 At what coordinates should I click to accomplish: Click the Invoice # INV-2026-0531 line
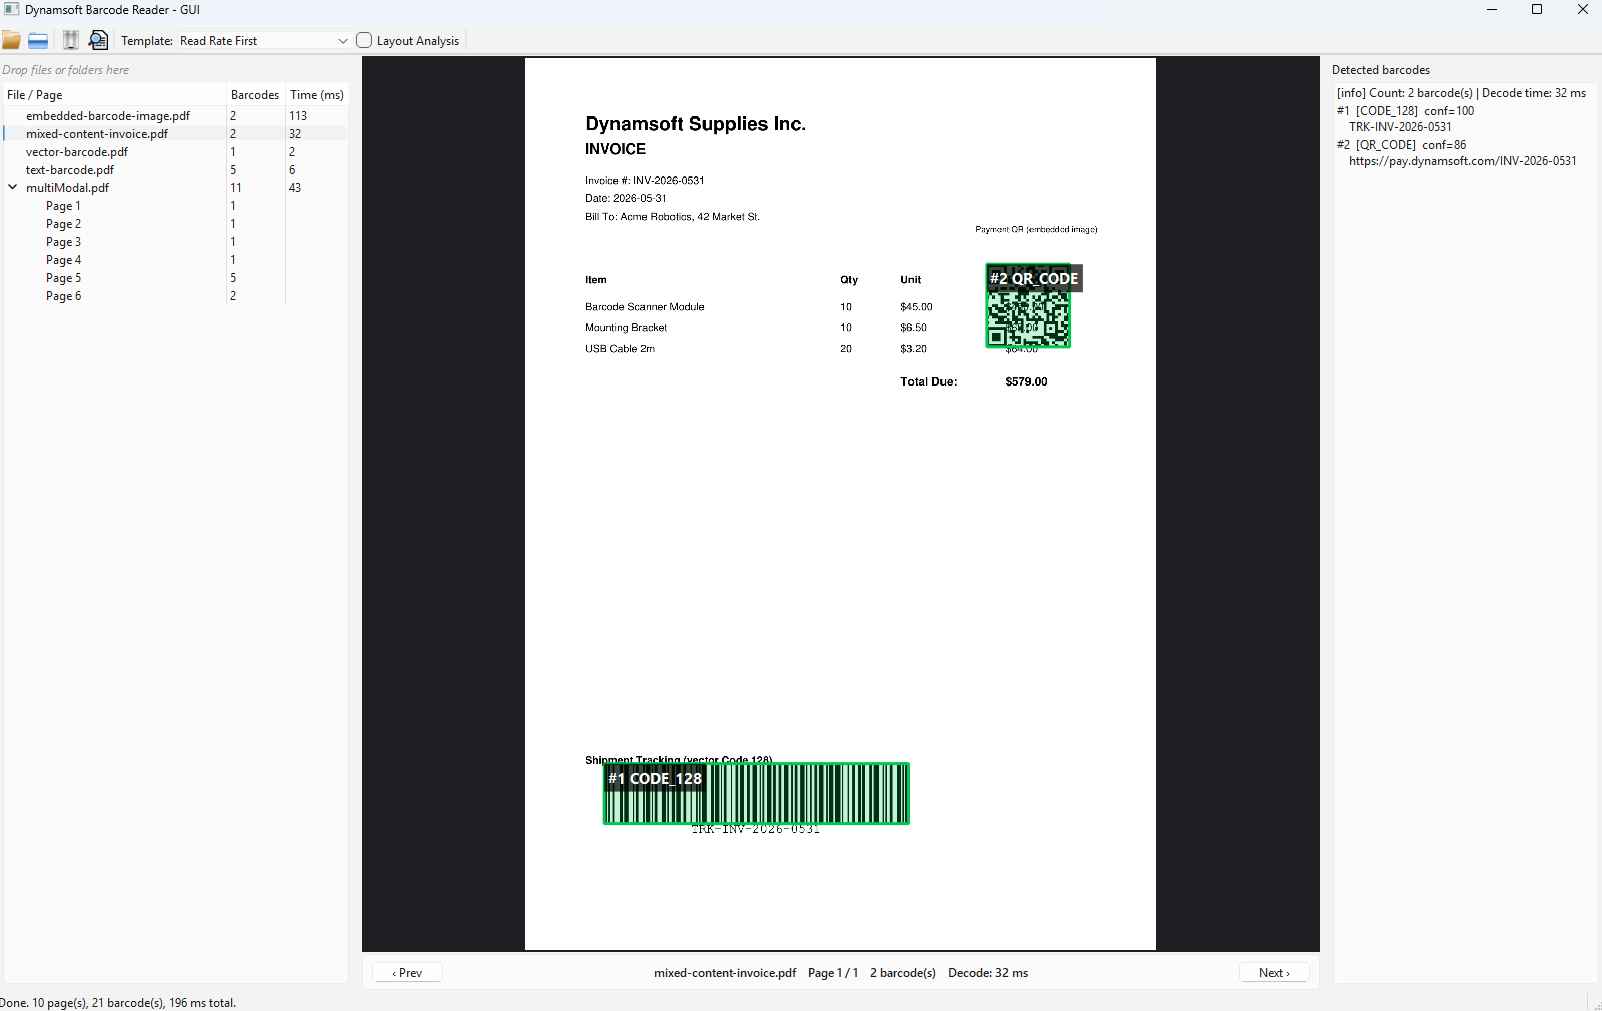(x=645, y=181)
